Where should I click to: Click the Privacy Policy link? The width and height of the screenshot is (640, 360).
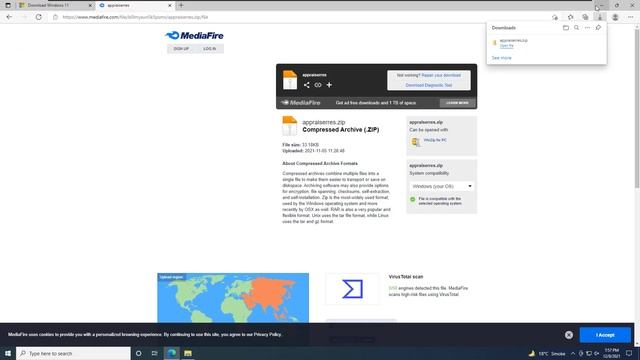pos(267,334)
